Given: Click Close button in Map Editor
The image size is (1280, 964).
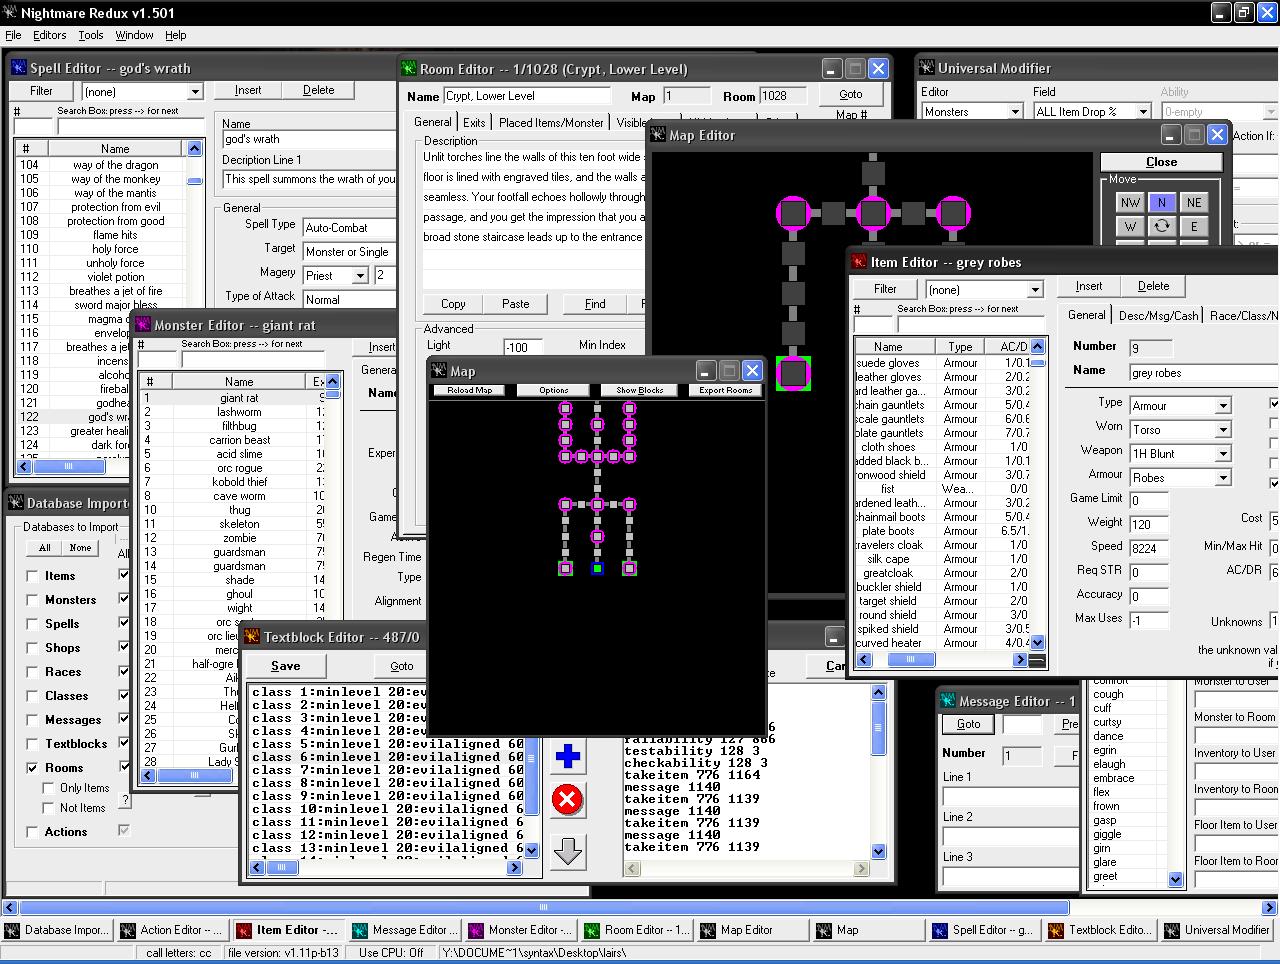Looking at the screenshot, I should 1161,162.
